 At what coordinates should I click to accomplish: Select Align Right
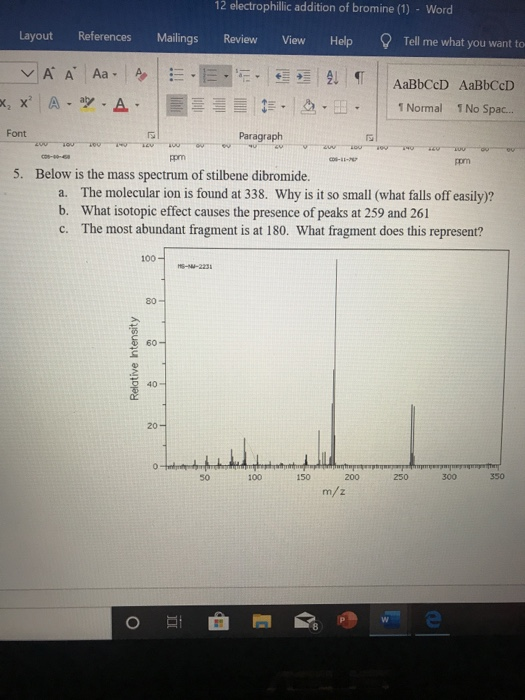pos(219,106)
